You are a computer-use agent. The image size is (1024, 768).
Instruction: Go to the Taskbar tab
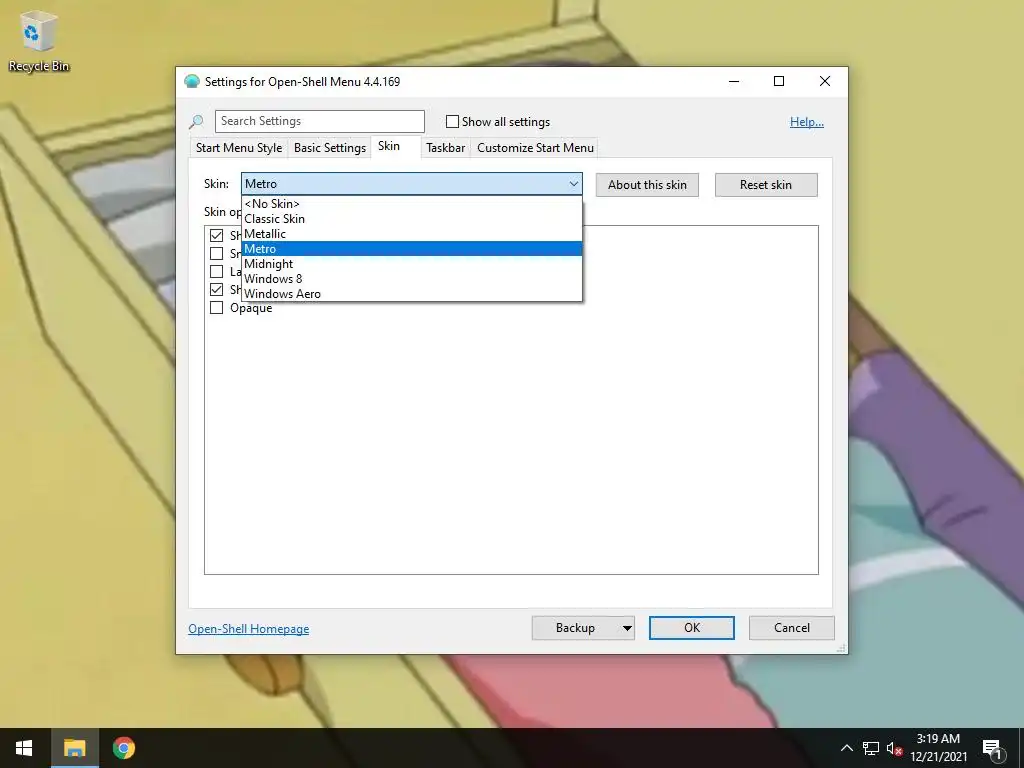click(x=445, y=148)
